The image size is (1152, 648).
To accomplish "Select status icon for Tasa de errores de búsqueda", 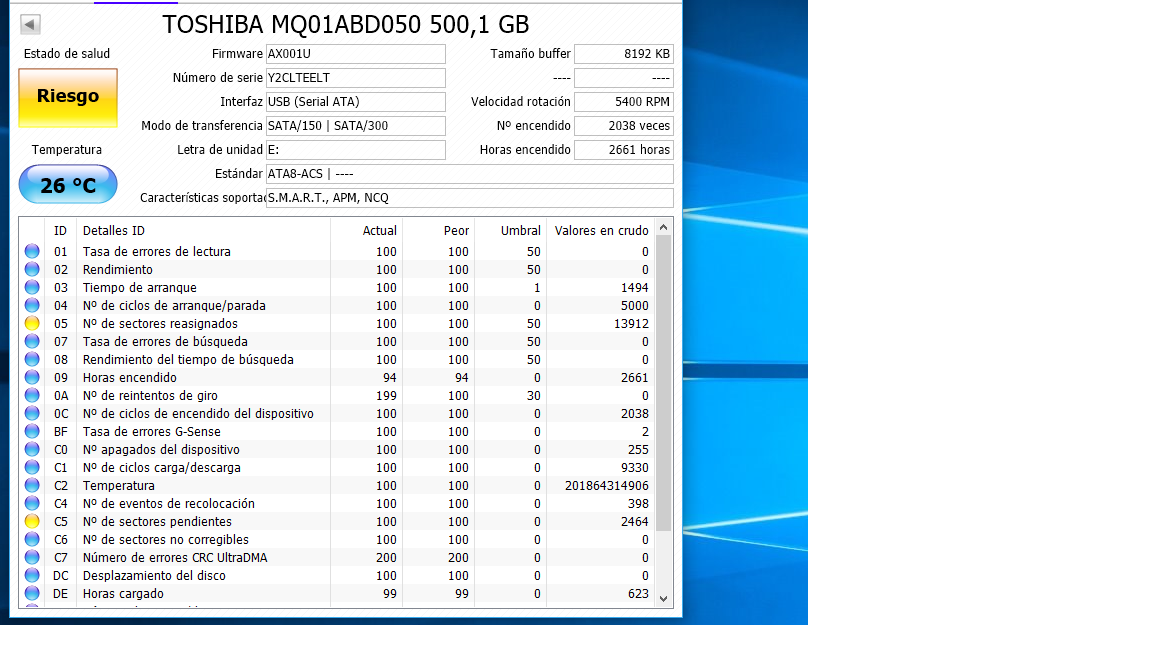I will [32, 342].
